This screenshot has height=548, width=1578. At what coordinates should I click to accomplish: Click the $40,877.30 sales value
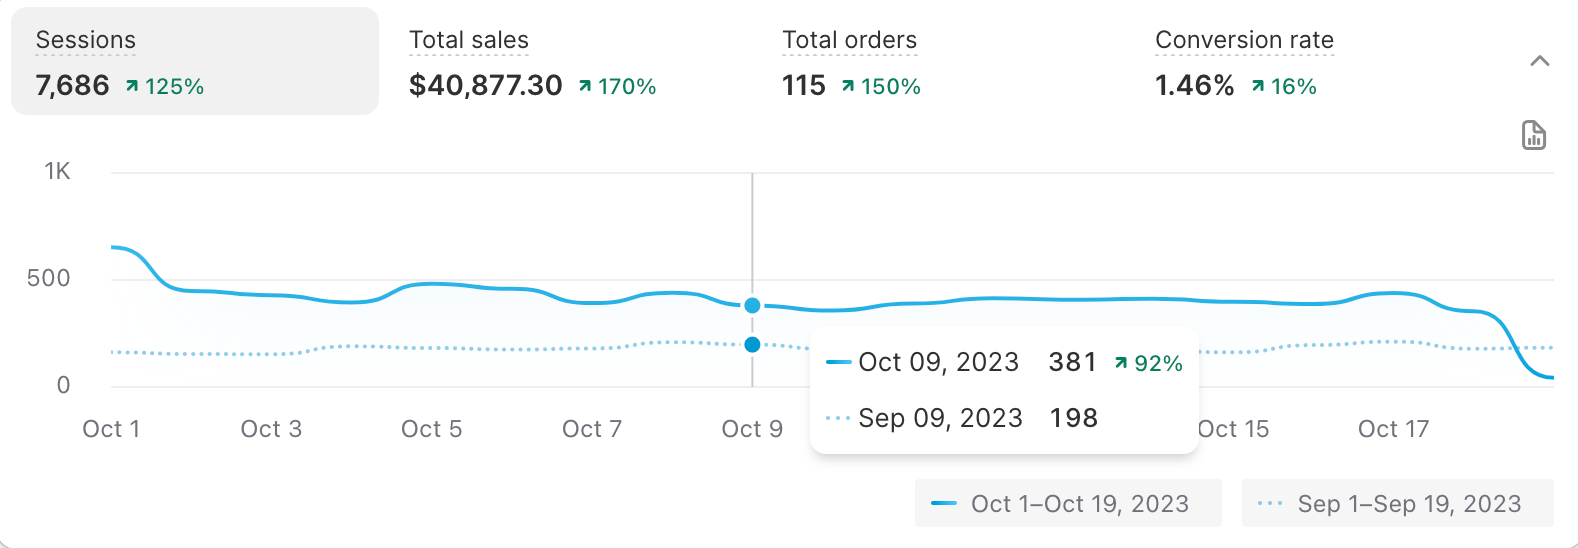pos(485,86)
